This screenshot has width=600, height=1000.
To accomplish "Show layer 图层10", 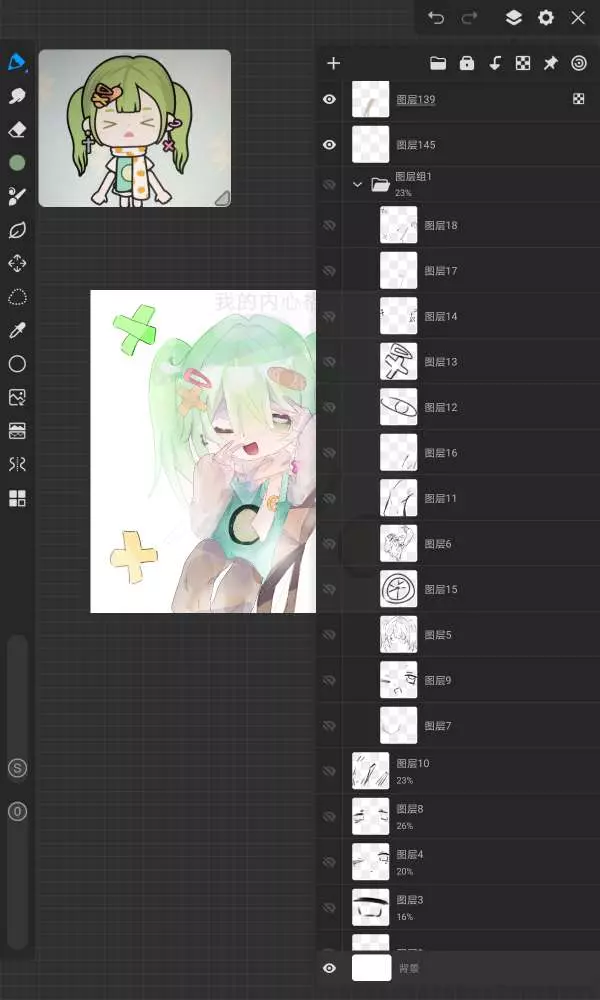I will coord(329,770).
